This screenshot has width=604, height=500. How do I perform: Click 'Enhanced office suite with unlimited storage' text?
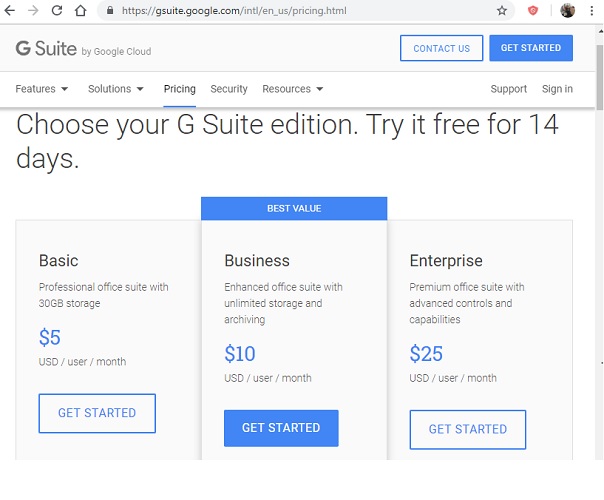pyautogui.click(x=283, y=303)
